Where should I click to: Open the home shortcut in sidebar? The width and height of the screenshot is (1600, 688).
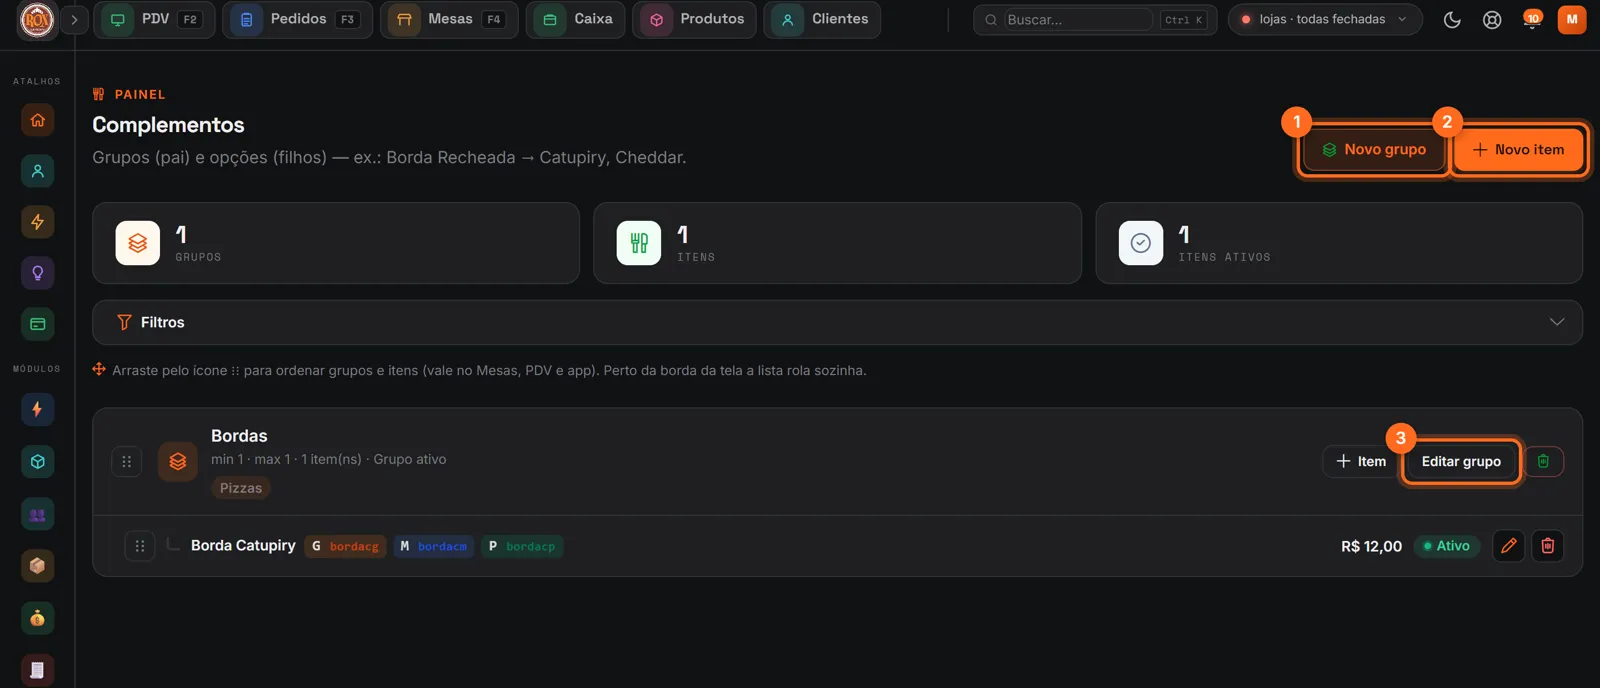(x=37, y=120)
